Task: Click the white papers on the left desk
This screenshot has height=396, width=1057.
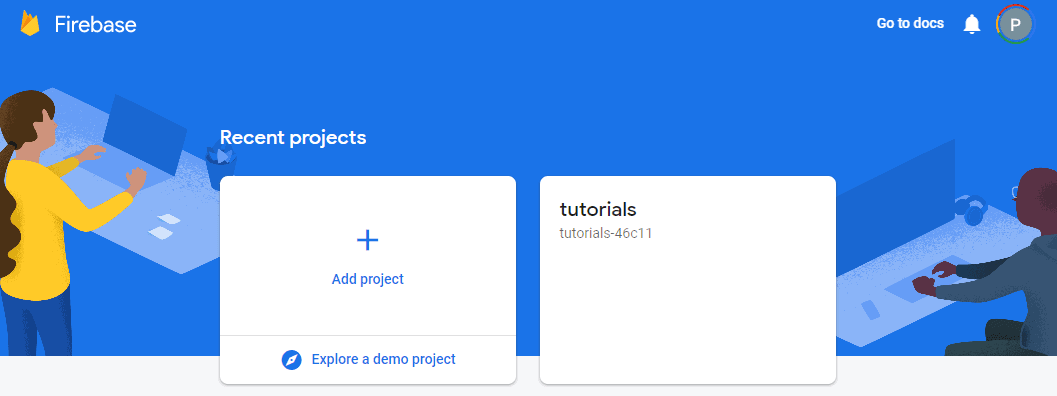Action: pyautogui.click(x=164, y=227)
